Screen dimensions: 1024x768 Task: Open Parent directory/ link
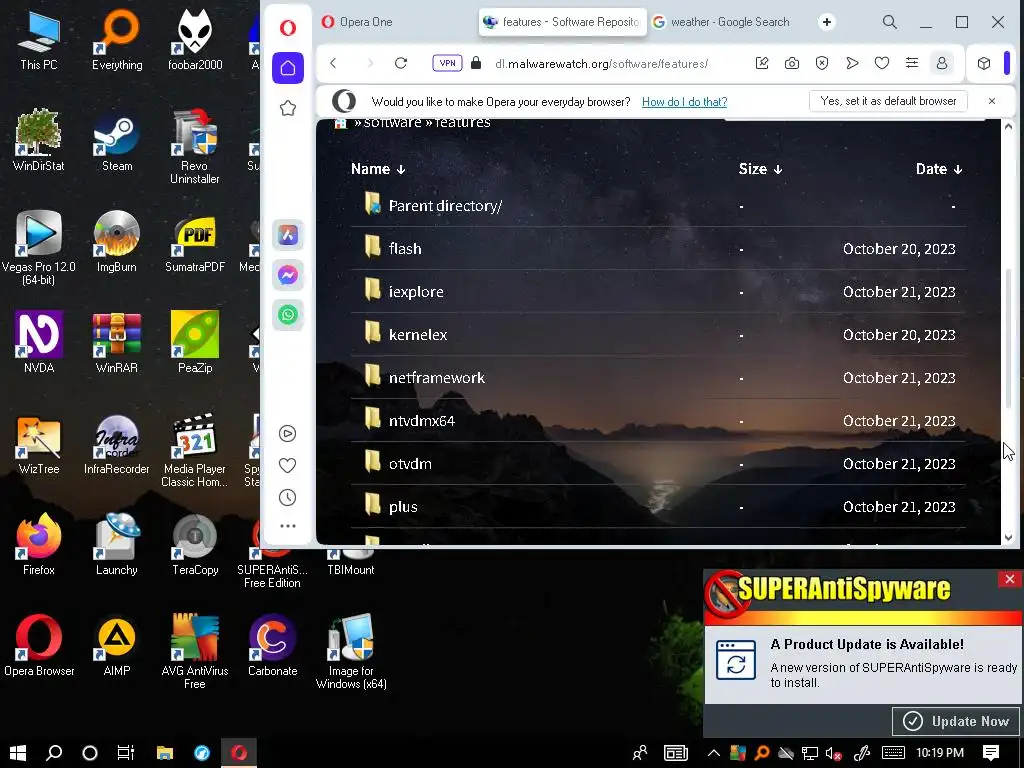pyautogui.click(x=445, y=206)
